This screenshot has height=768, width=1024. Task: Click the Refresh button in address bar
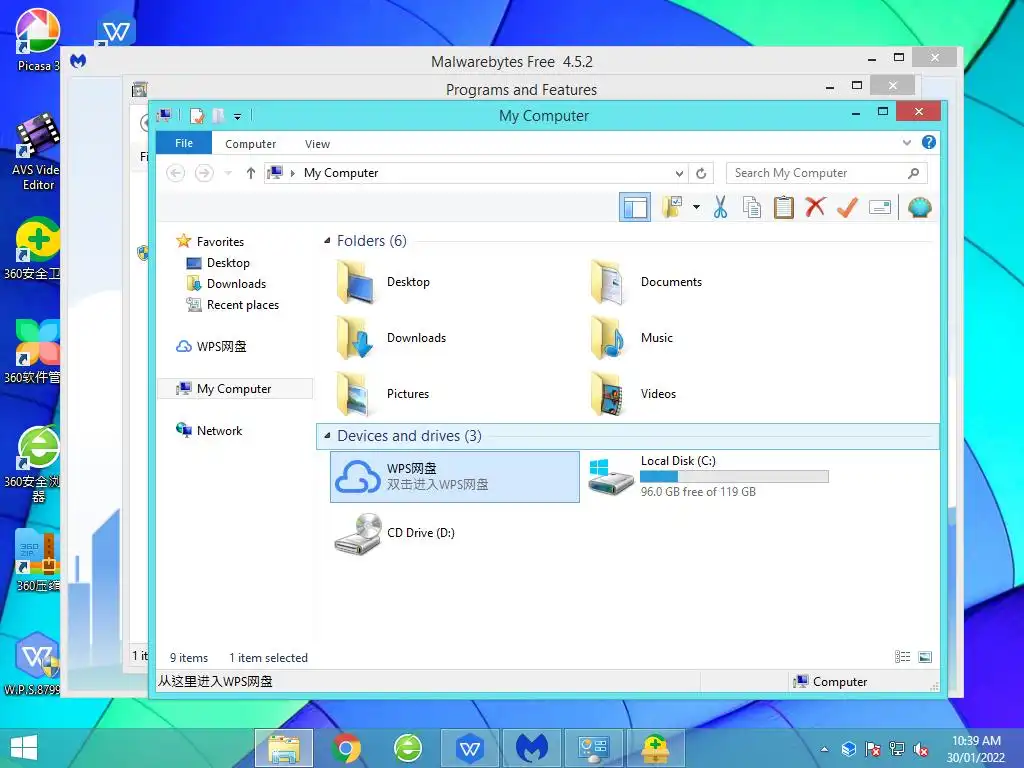tap(701, 173)
